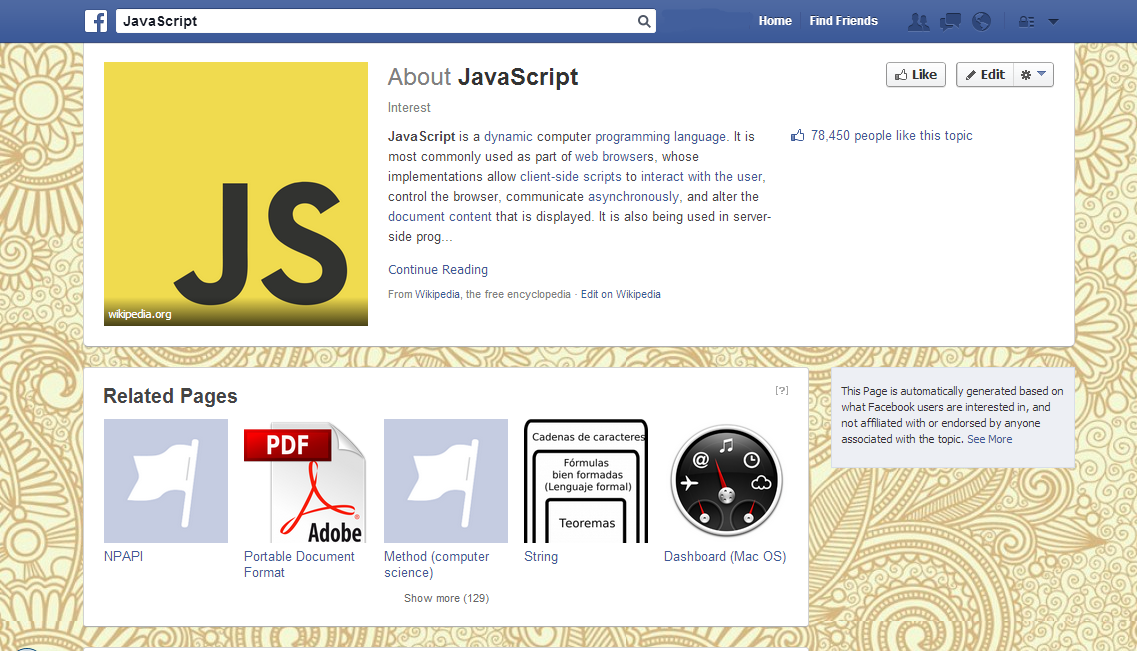Open the NPAPI page link
Viewport: 1137px width, 651px height.
(x=123, y=557)
